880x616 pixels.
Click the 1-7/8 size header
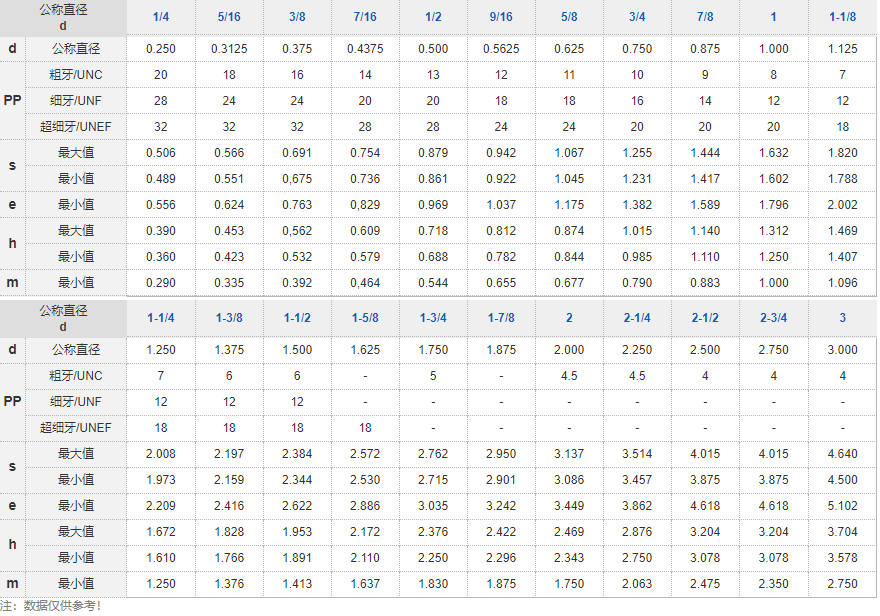coord(501,318)
